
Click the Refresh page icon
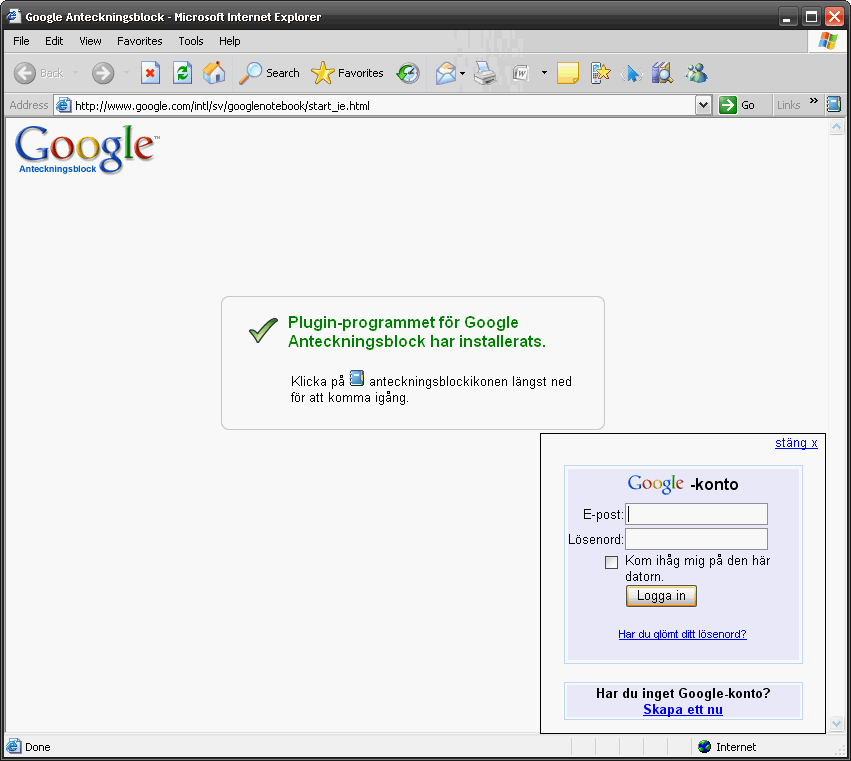pos(182,73)
